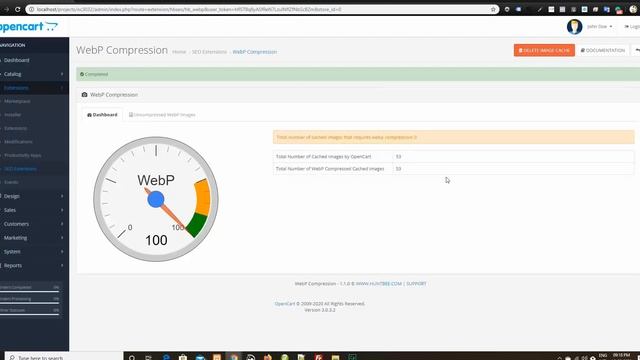This screenshot has height=360, width=640.
Task: Open the John Doe user dropdown
Action: click(599, 27)
